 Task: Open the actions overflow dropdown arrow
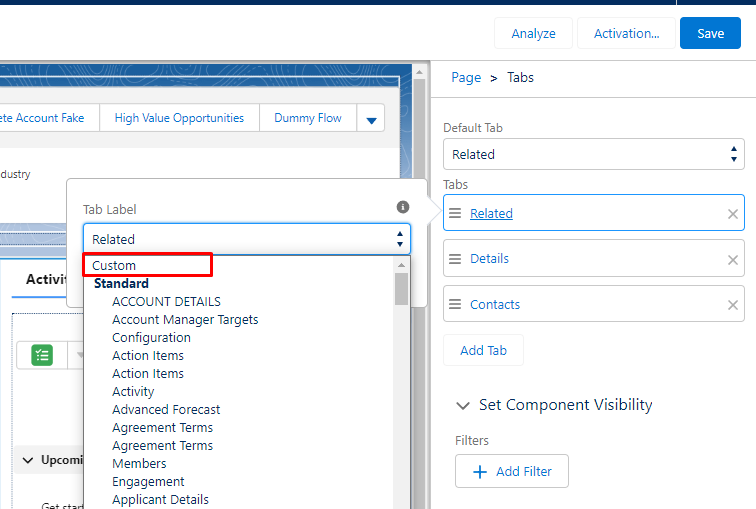[x=371, y=119]
